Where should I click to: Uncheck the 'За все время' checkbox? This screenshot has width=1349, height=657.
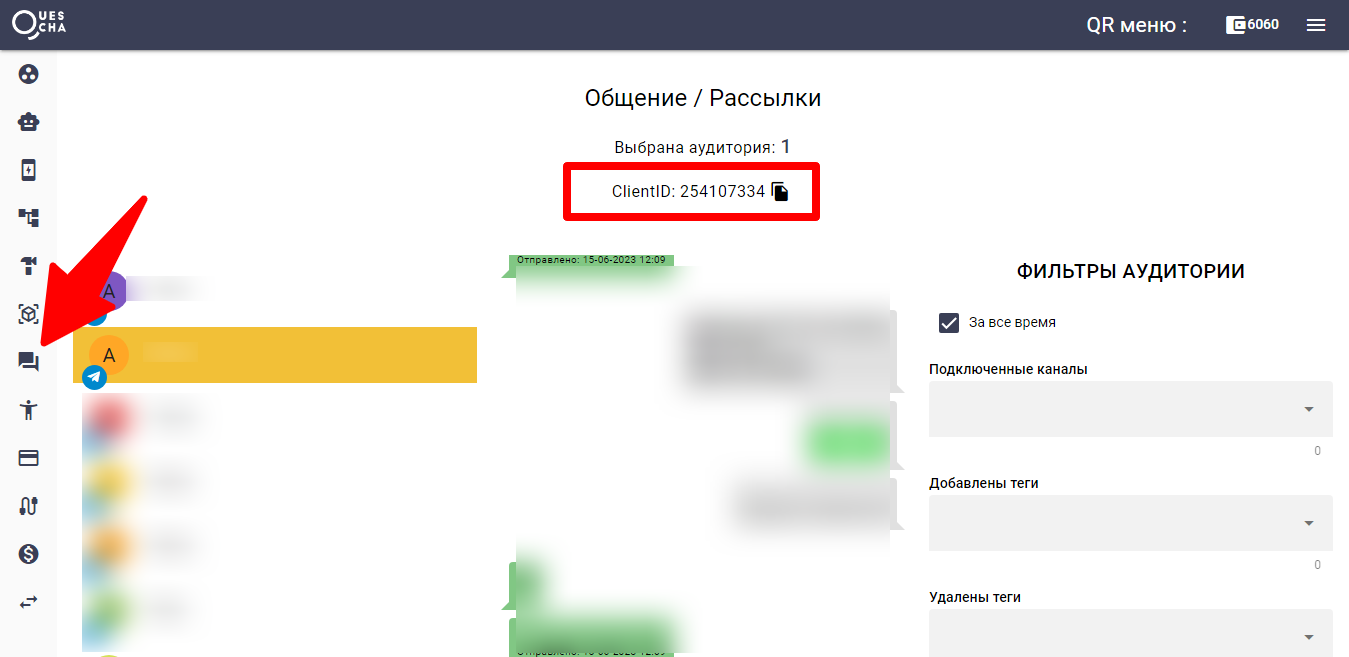point(949,322)
